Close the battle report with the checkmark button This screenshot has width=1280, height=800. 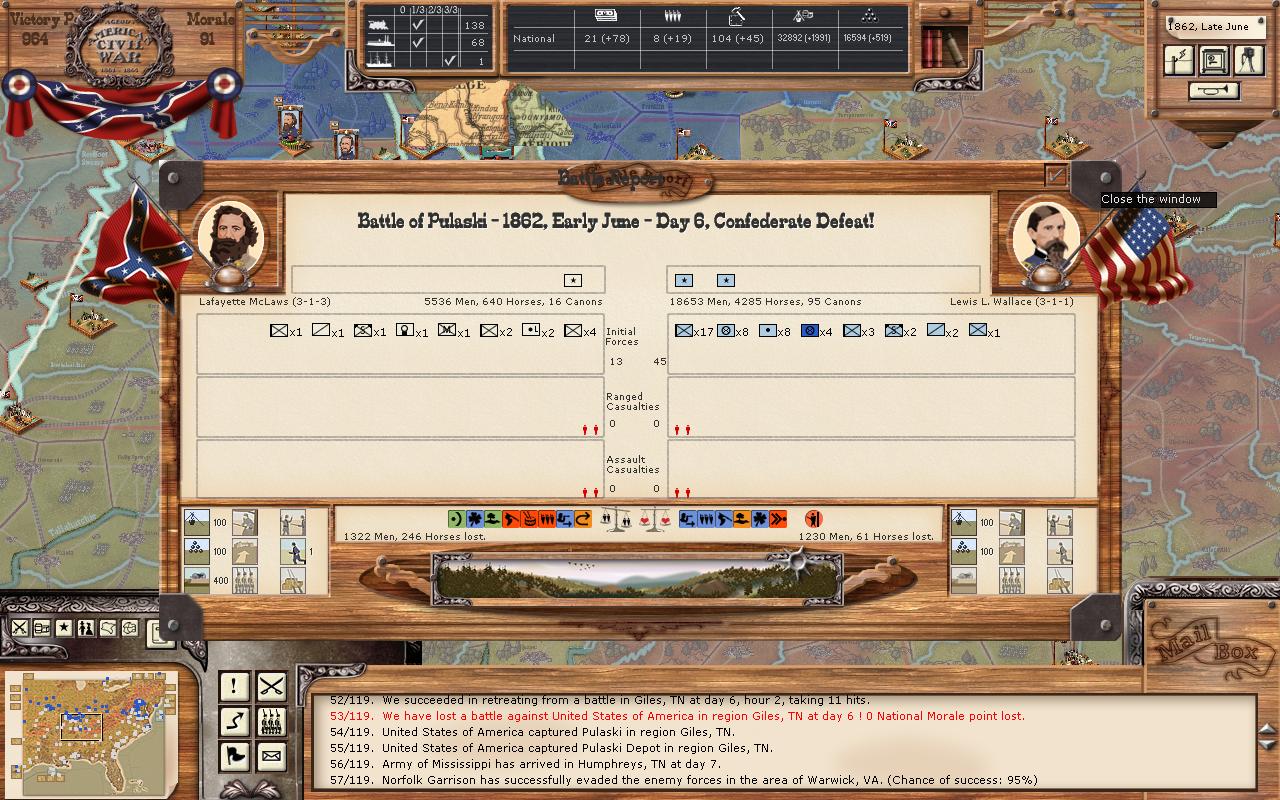(x=1055, y=175)
